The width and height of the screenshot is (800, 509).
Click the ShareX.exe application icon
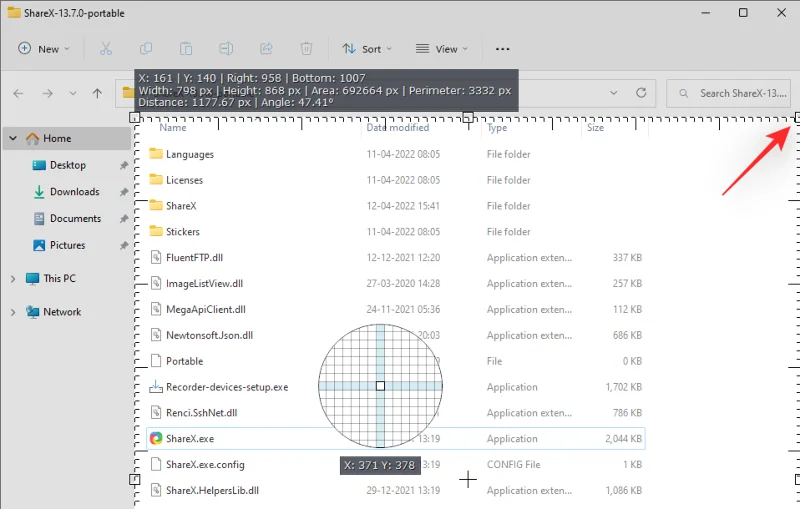coord(156,439)
